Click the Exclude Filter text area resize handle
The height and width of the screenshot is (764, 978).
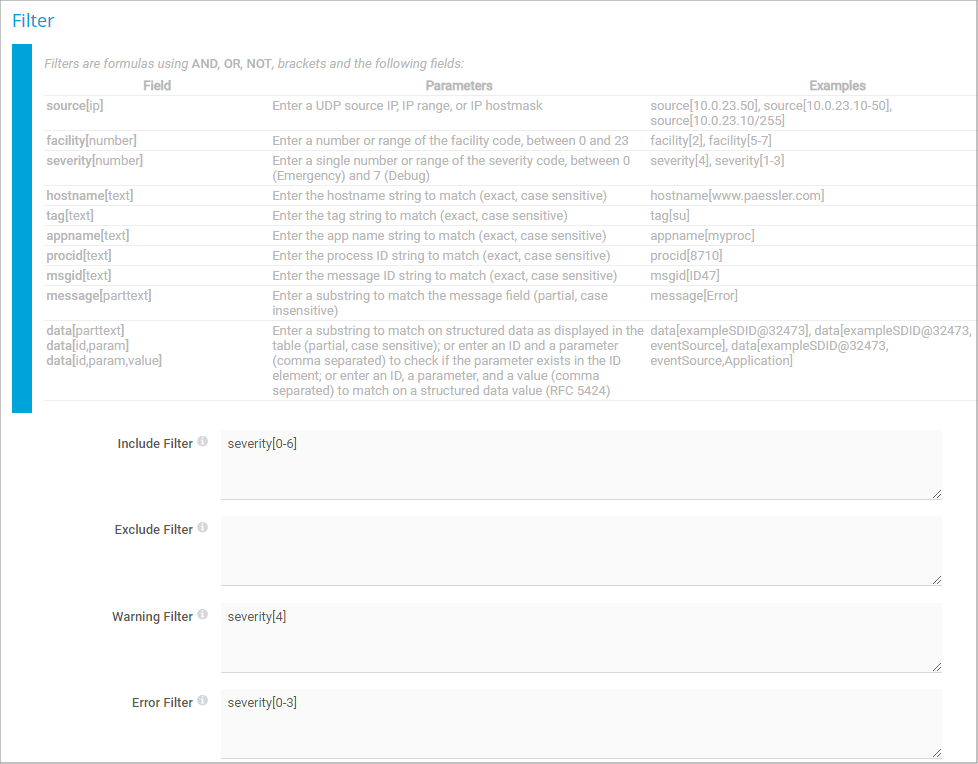click(936, 579)
